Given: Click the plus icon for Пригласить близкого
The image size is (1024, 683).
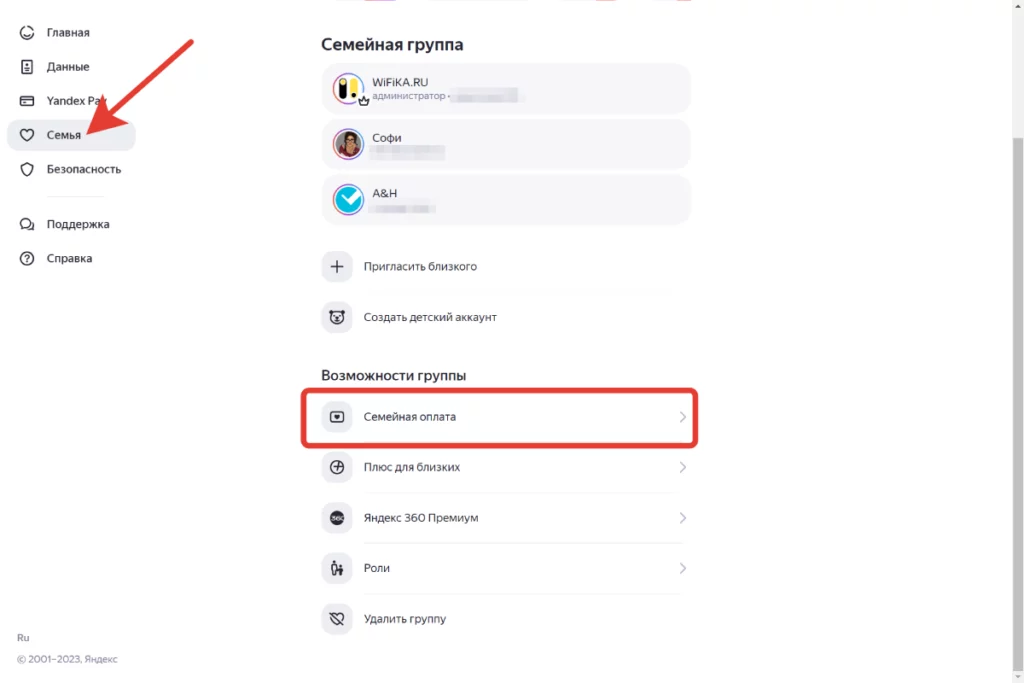Looking at the screenshot, I should pos(337,266).
